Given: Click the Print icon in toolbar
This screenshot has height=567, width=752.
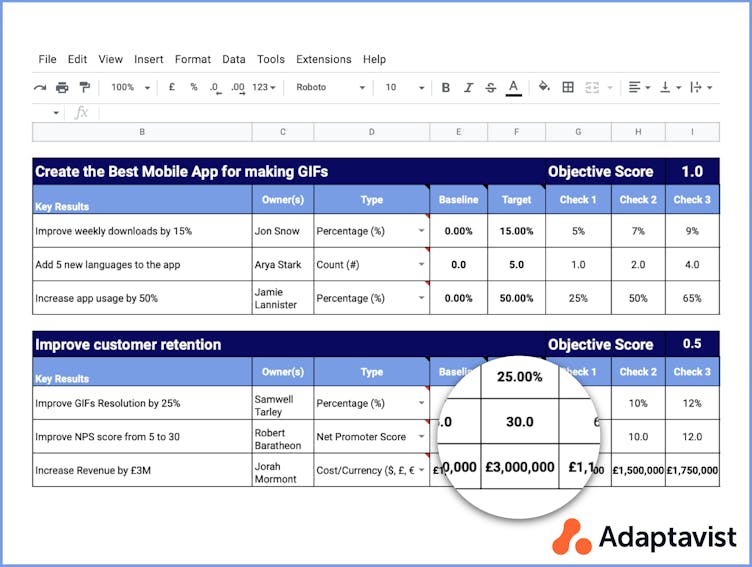Looking at the screenshot, I should (62, 88).
